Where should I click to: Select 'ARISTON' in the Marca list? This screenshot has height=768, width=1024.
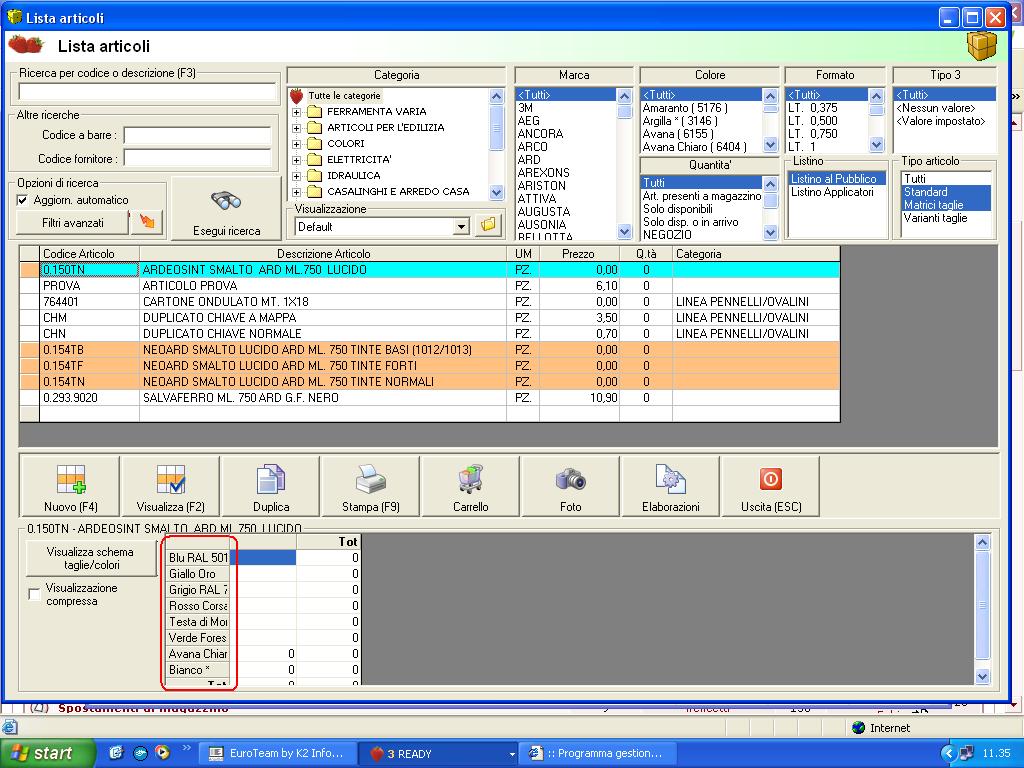pyautogui.click(x=541, y=185)
